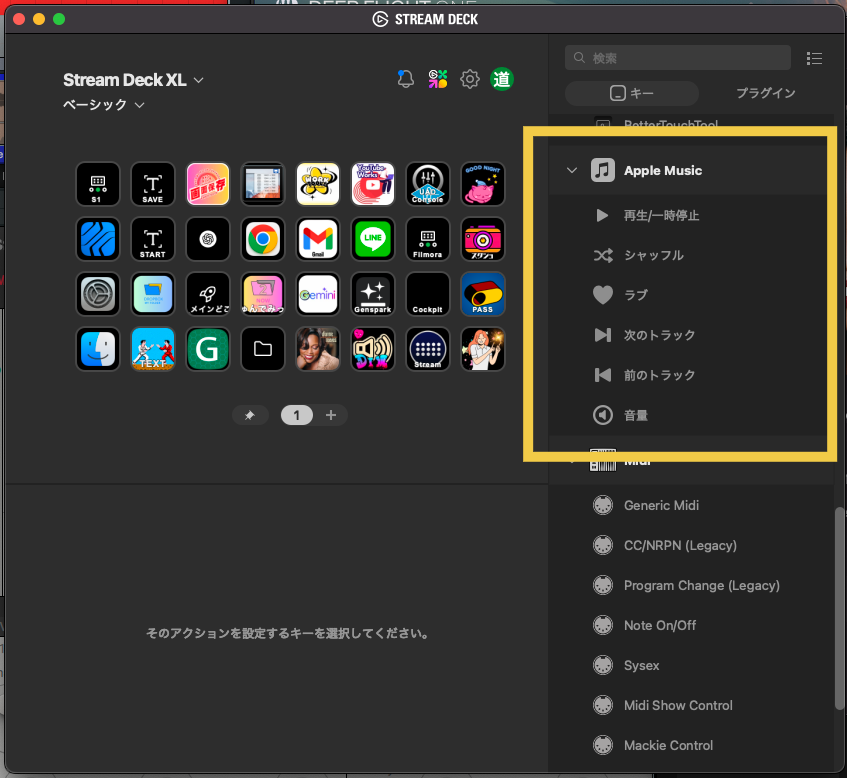Open the Stream Deck XL device dropdown
Screen dimensions: 847x778
133,80
